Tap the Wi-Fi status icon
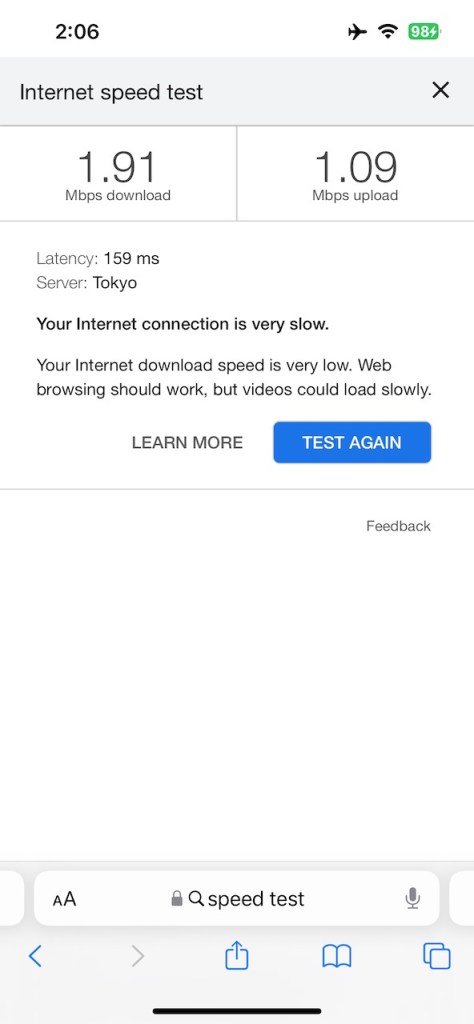Screen dimensions: 474x1024 click(x=388, y=31)
